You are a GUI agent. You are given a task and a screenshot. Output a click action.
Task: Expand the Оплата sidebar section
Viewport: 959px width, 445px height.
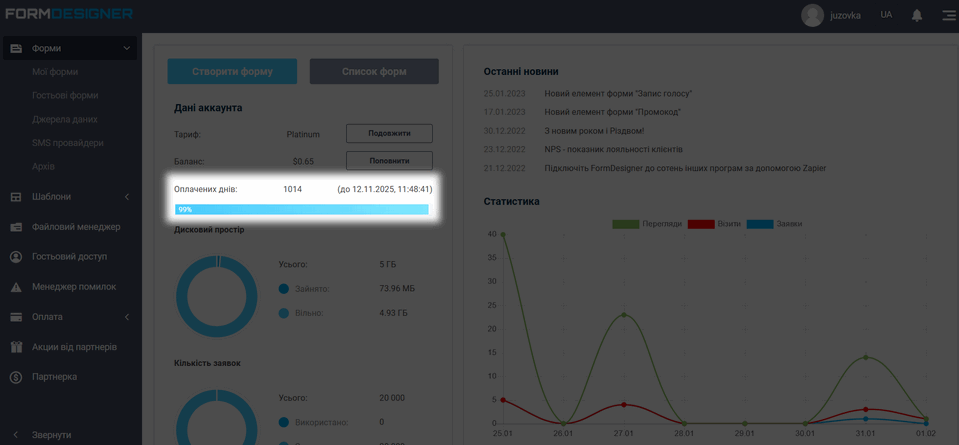tap(126, 317)
